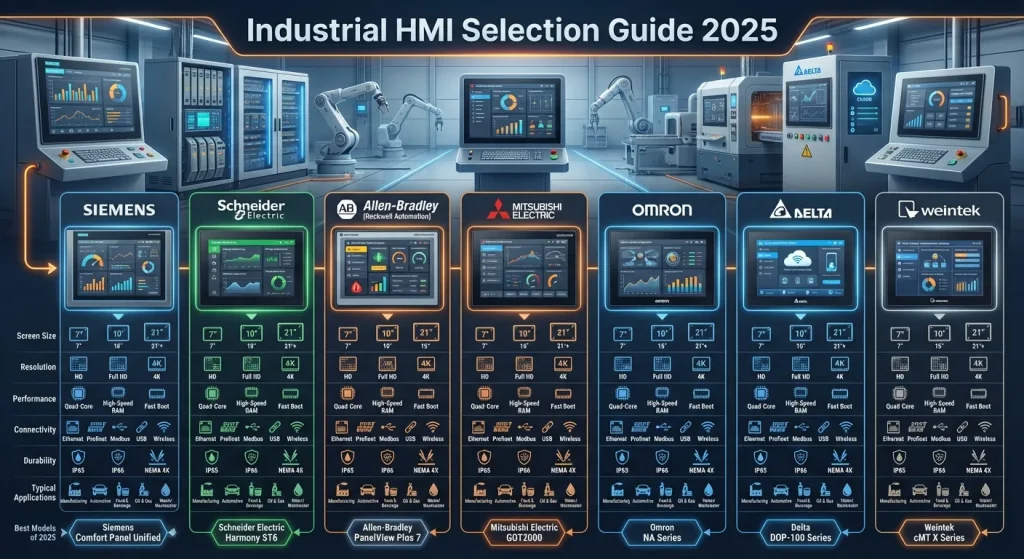This screenshot has width=1024, height=559.
Task: Click the "Connectivity" row label
Action: pos(35,430)
